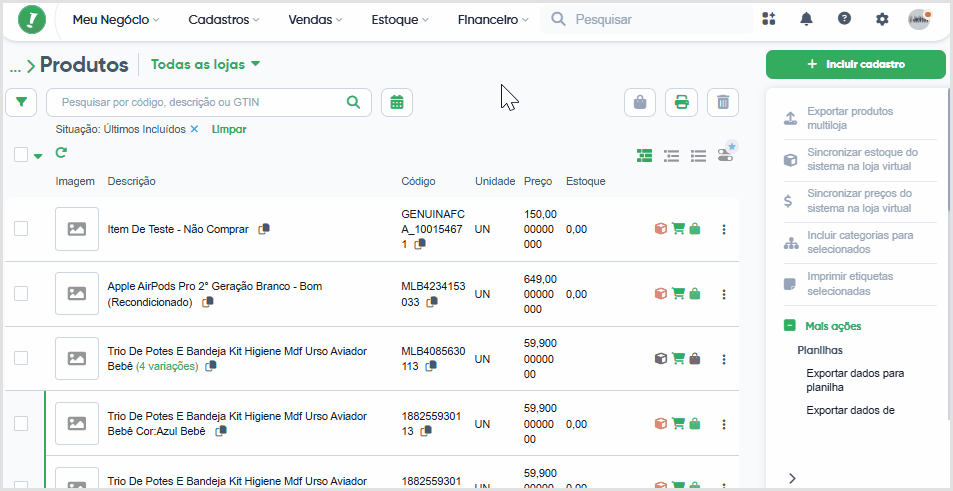Click the shopping bag toolbar icon
Viewport: 953px width, 491px height.
point(640,103)
